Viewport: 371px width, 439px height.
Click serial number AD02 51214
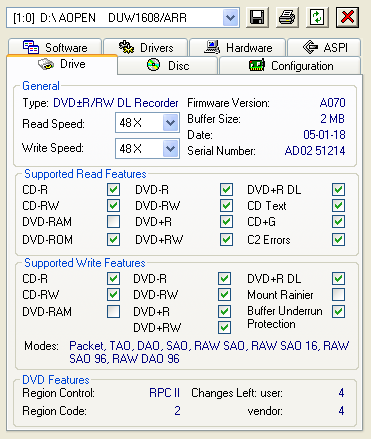coord(315,151)
